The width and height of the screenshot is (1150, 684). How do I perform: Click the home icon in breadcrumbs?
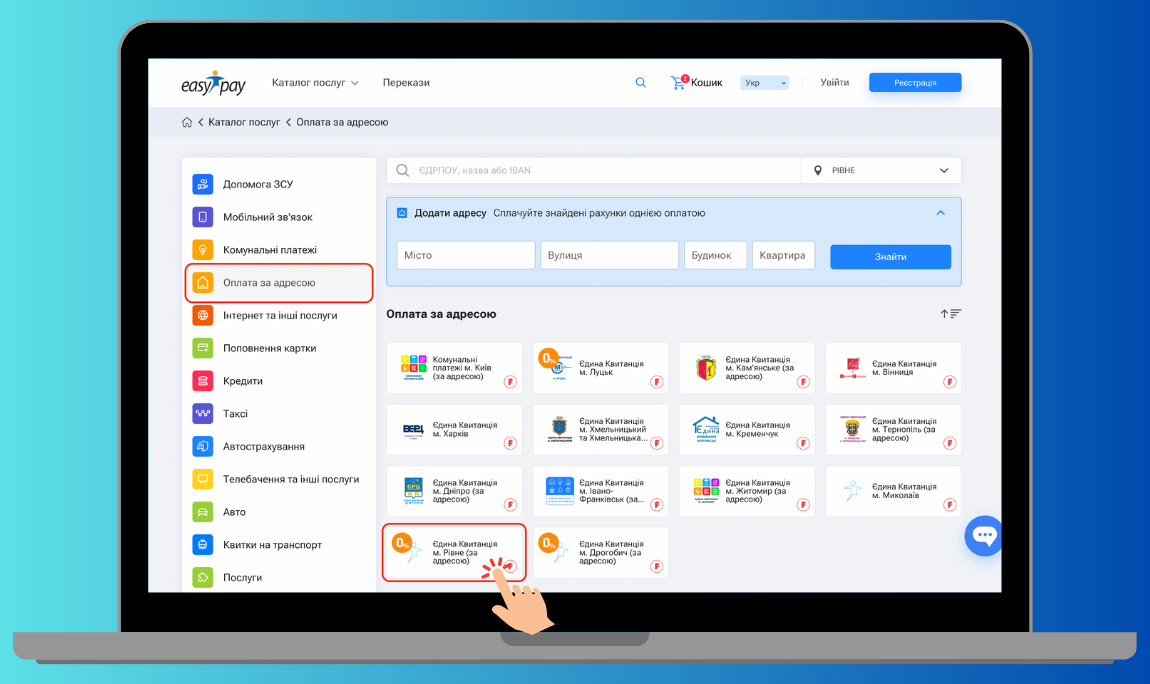[x=187, y=122]
